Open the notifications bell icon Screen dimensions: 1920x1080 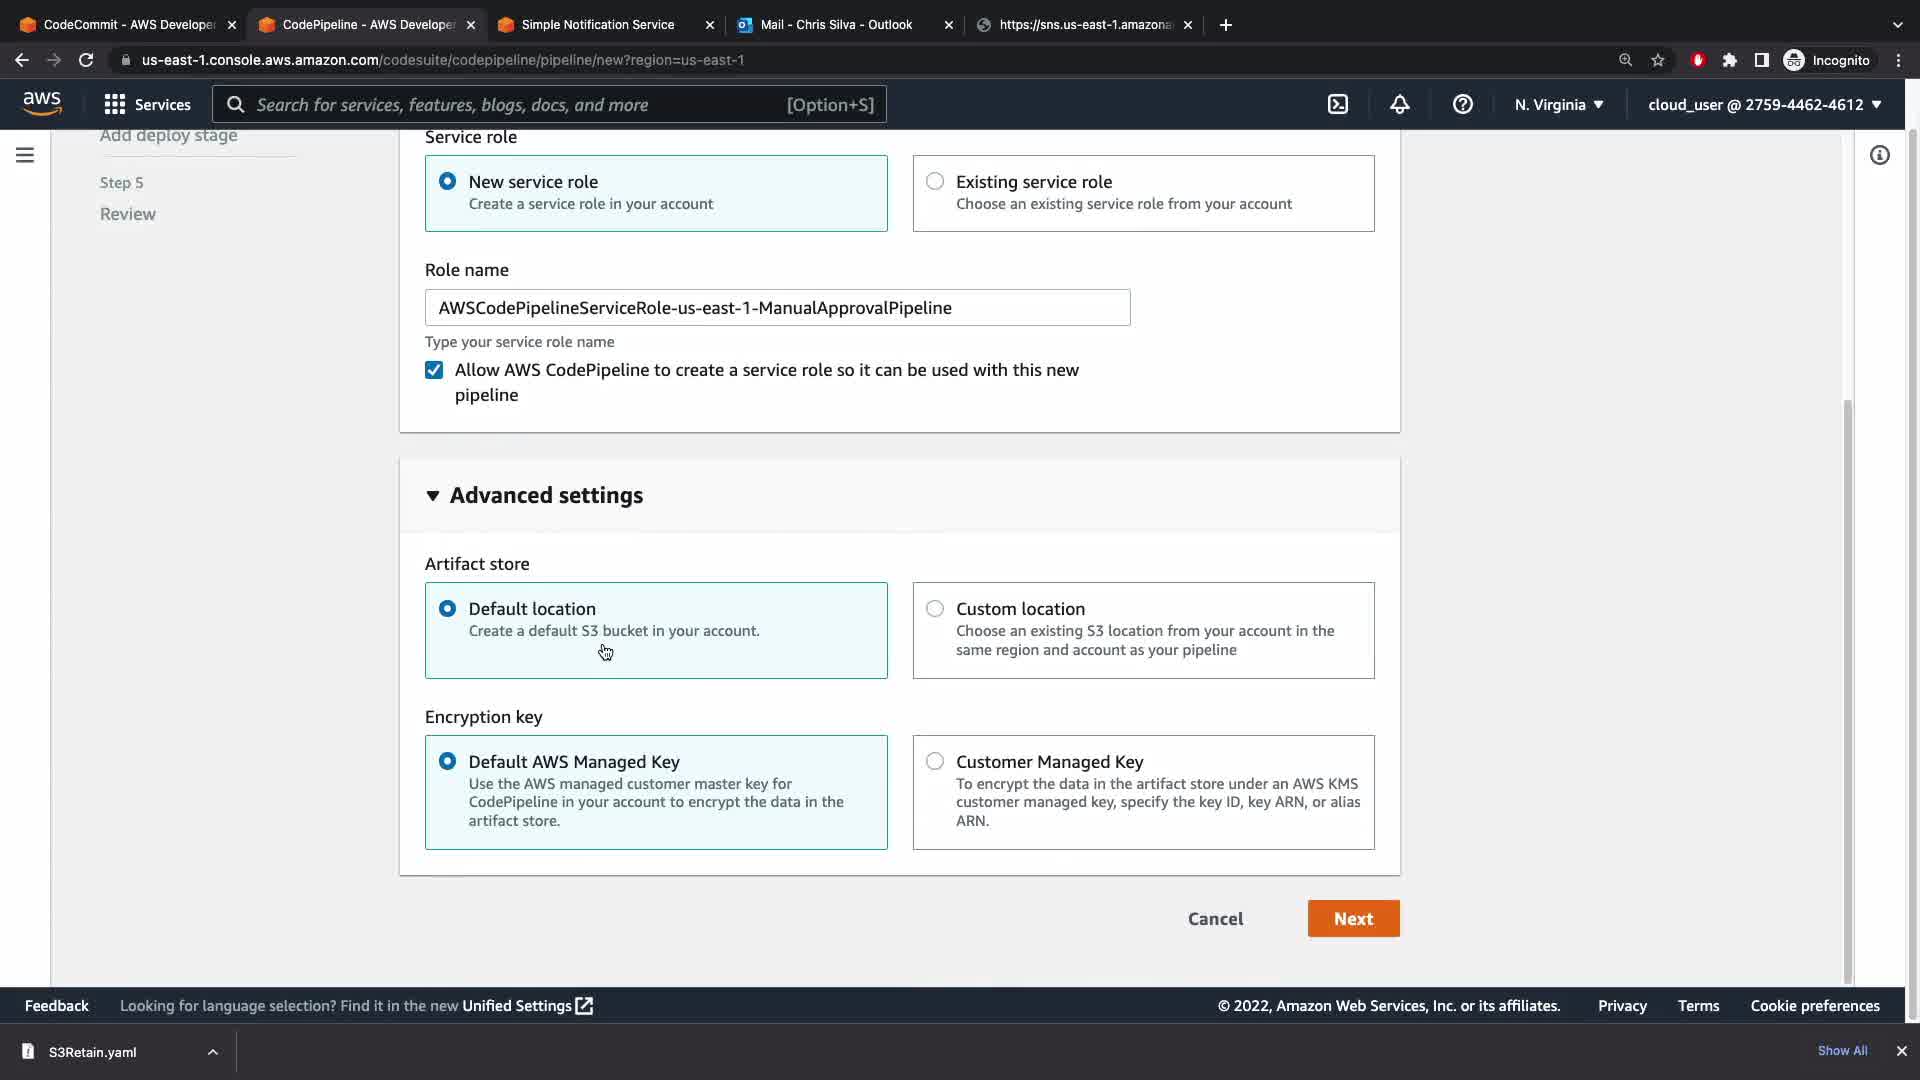[x=1399, y=104]
